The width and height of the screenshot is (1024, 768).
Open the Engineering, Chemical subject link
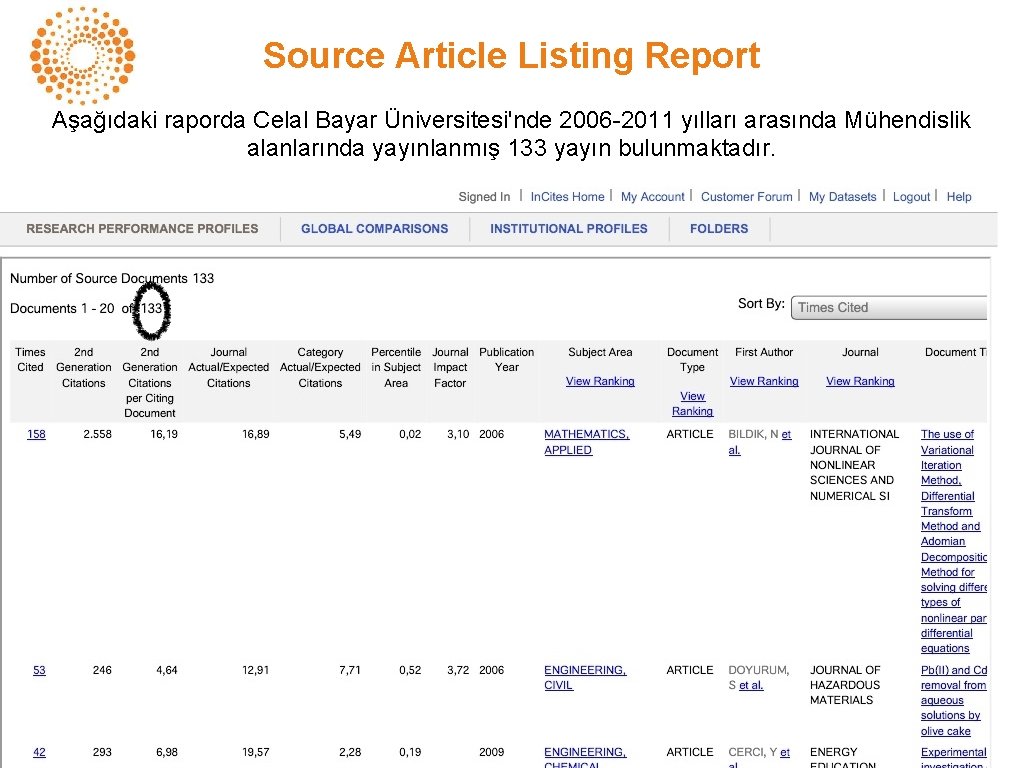pos(584,758)
